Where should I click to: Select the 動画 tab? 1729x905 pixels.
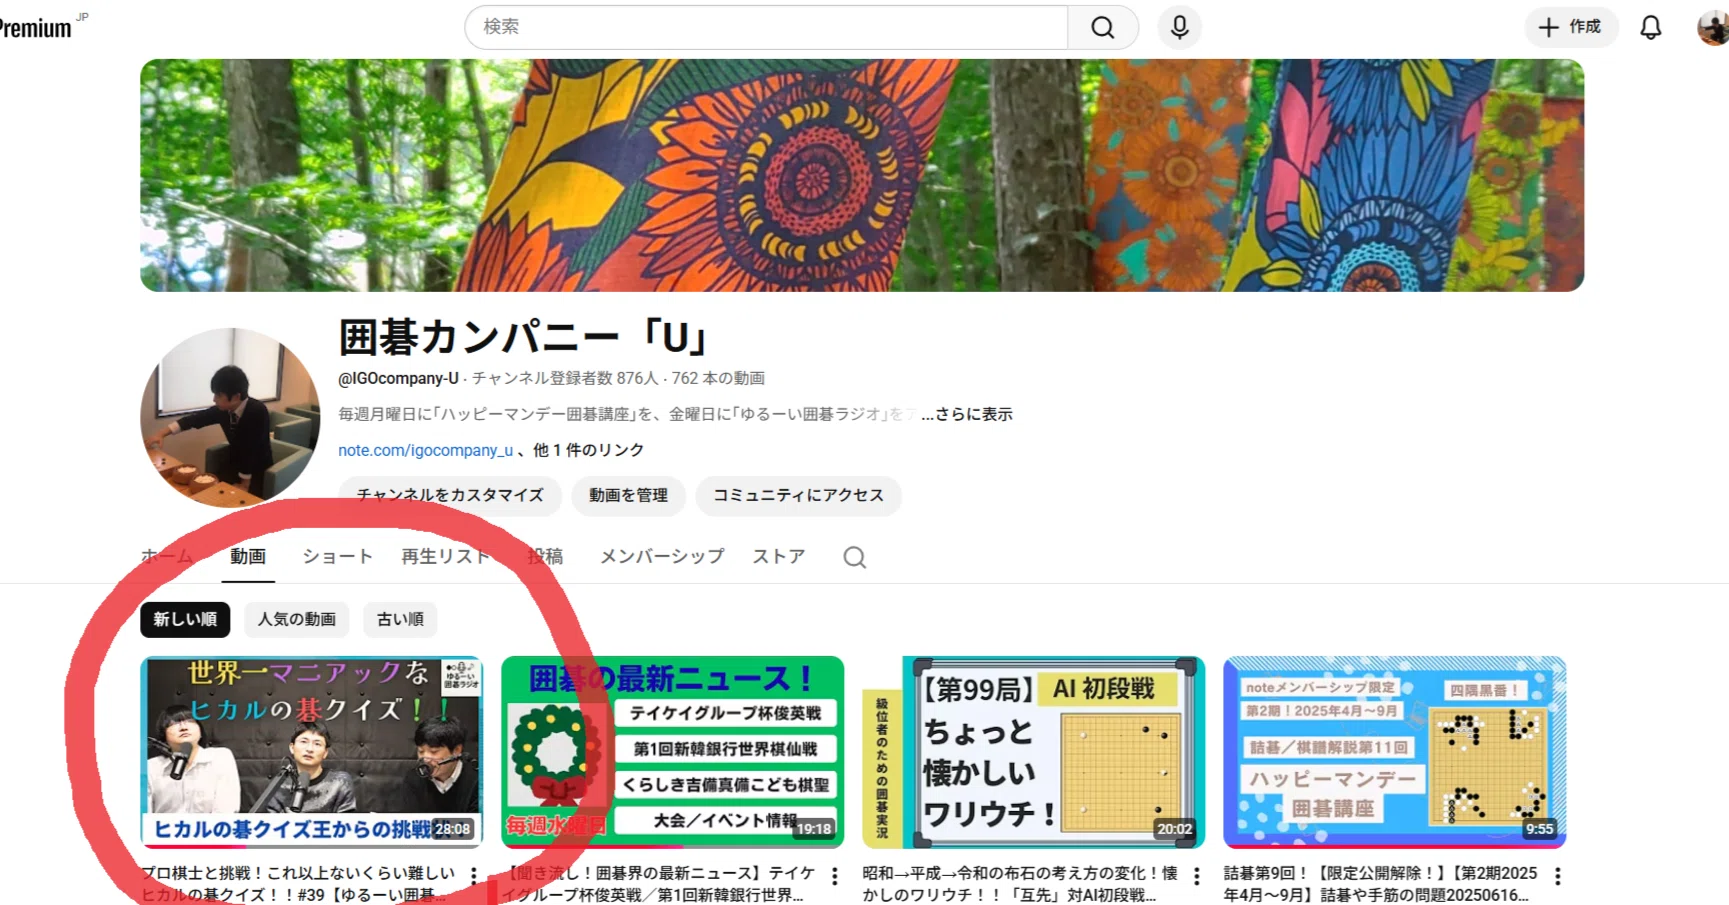pyautogui.click(x=248, y=556)
